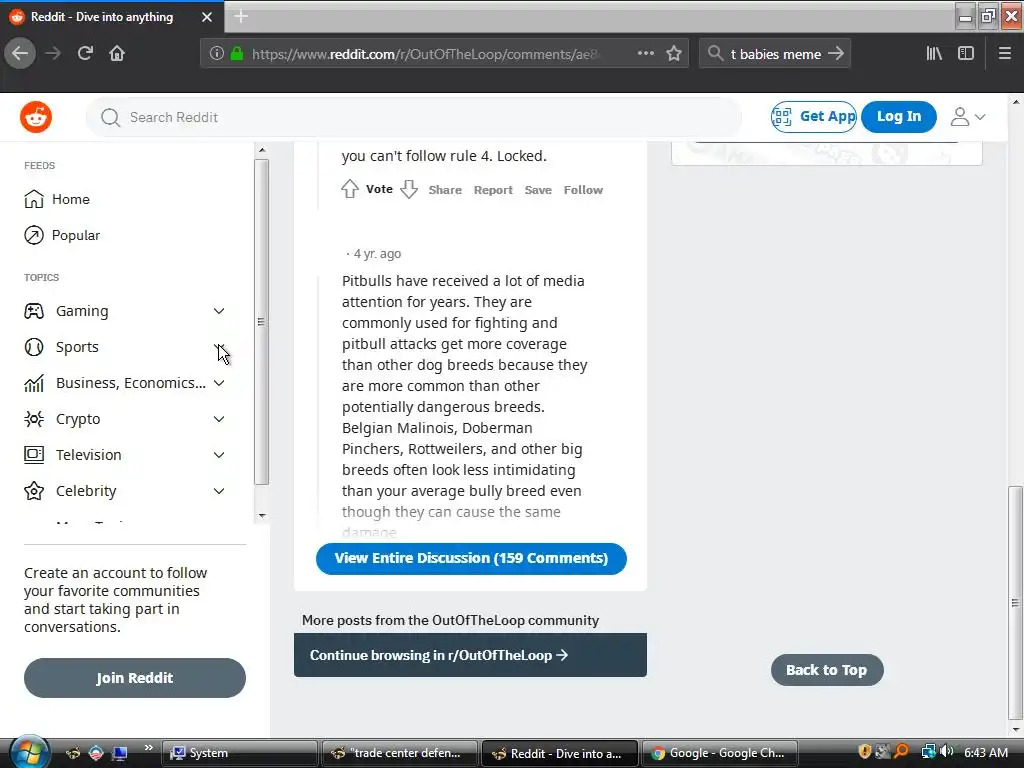Click the Join Reddit button
The image size is (1024, 768).
(135, 678)
